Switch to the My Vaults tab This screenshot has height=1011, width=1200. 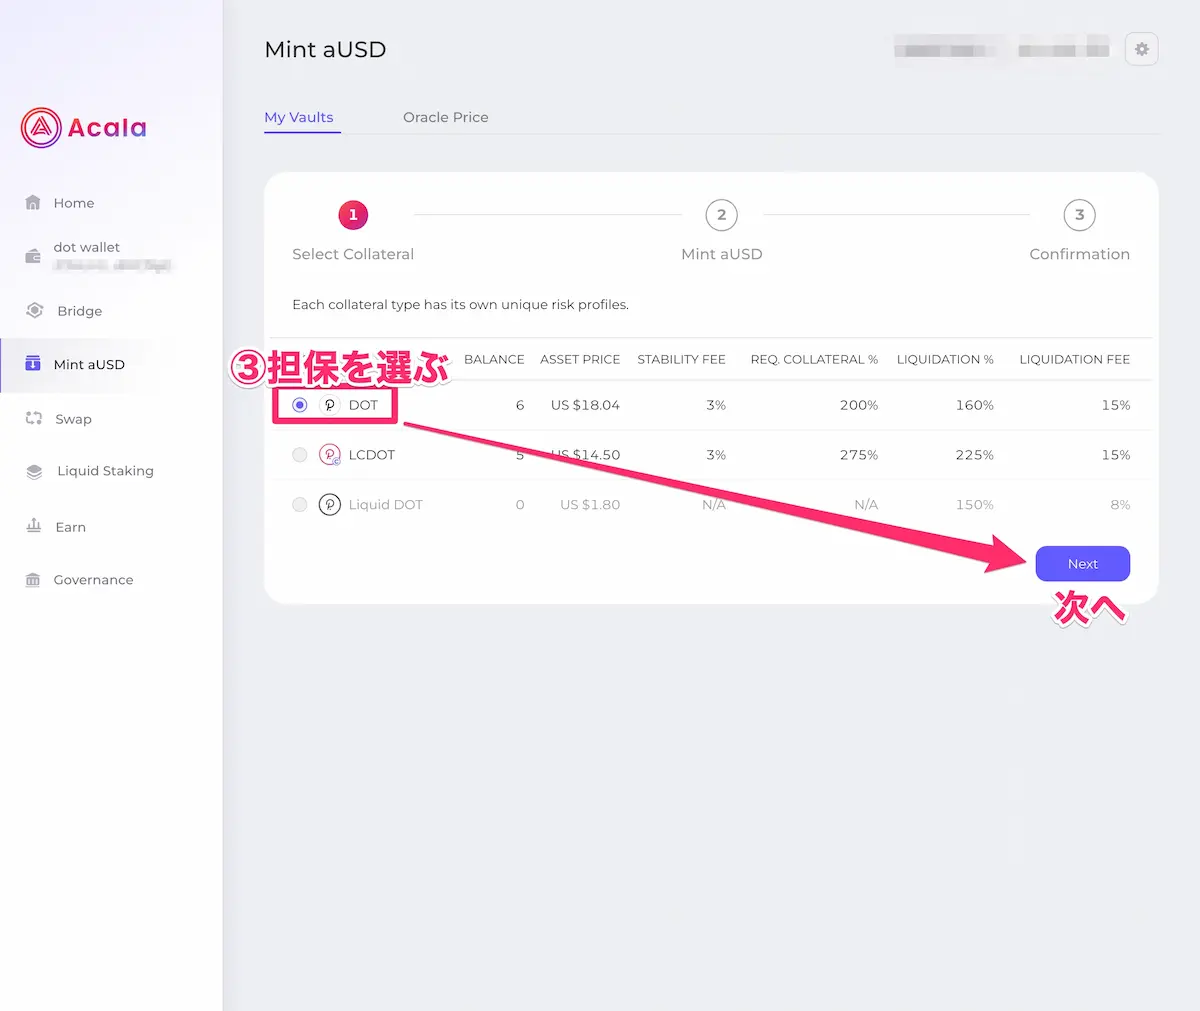click(x=299, y=117)
